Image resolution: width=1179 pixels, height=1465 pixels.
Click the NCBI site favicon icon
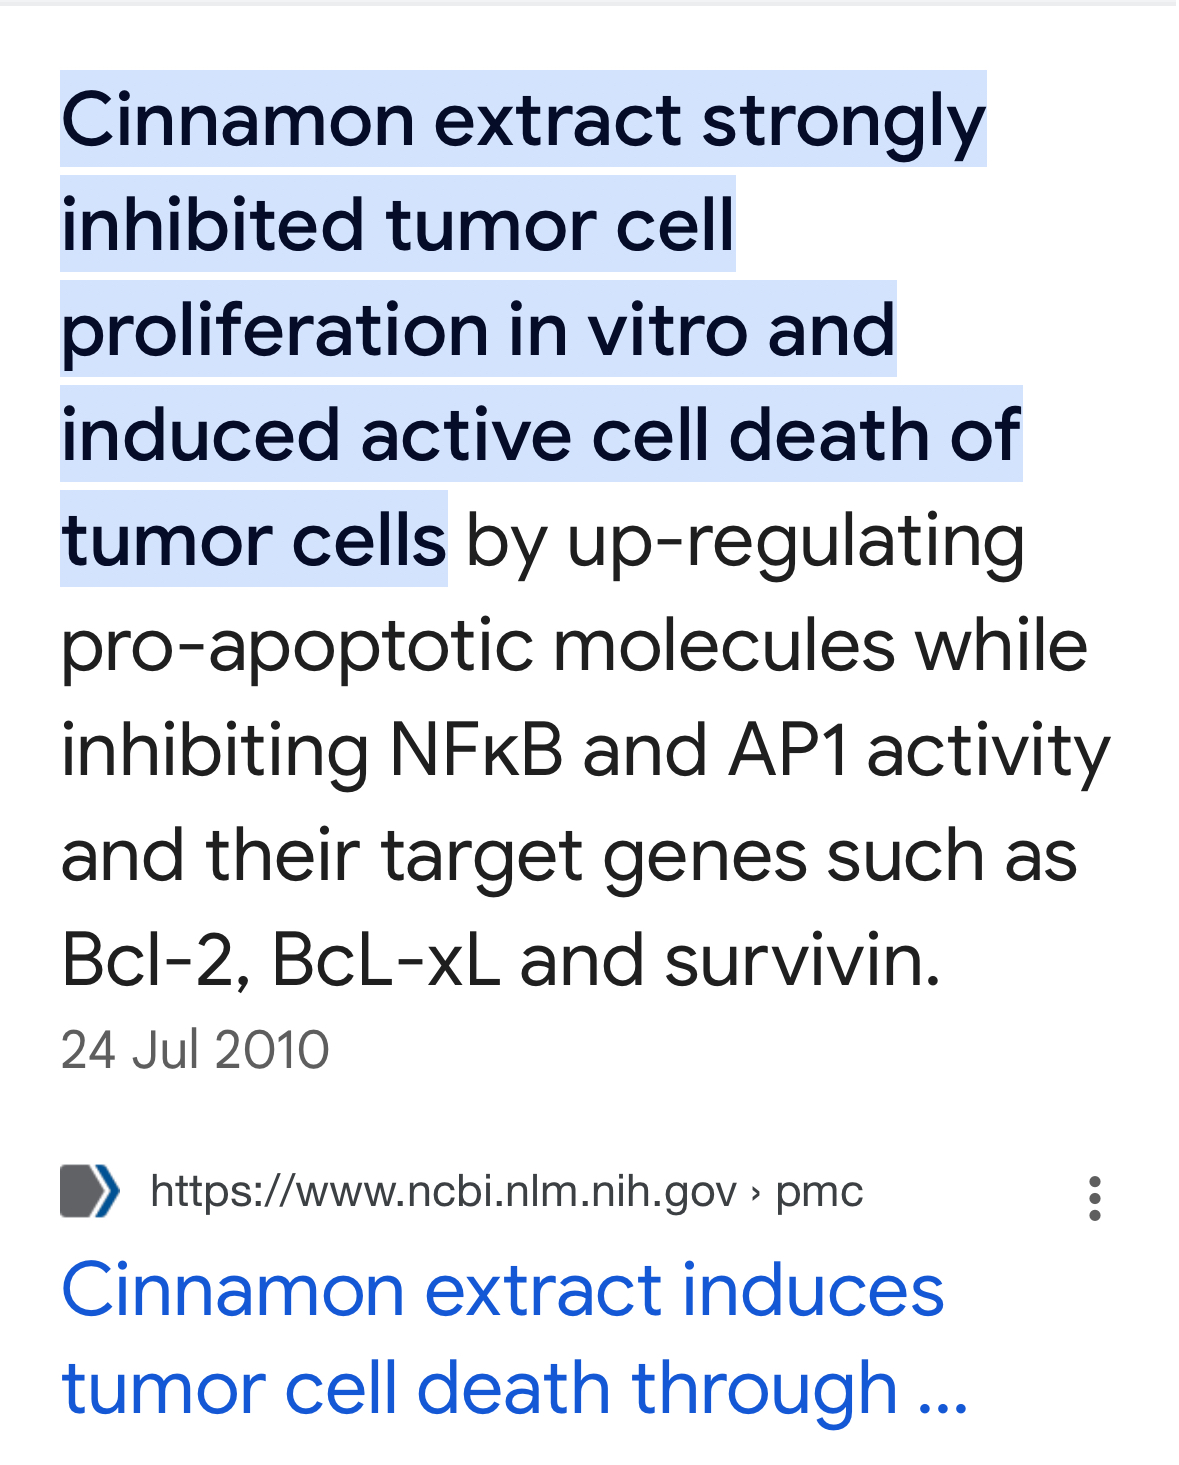90,1191
